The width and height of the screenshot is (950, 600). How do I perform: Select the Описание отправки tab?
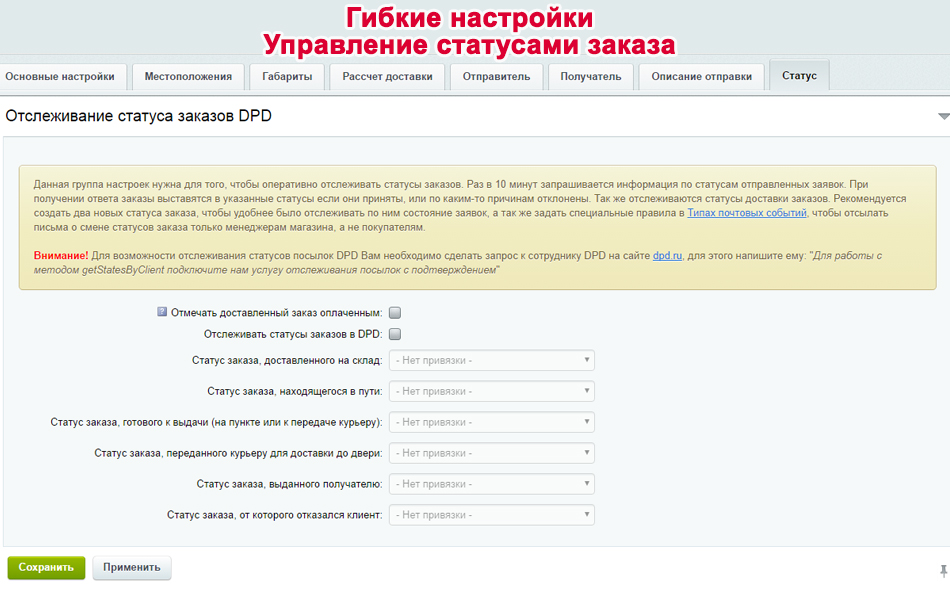click(702, 77)
